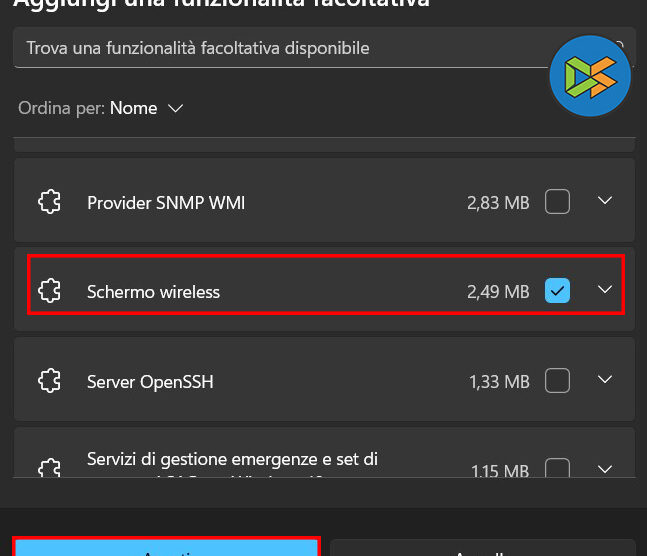Check the Servizi di gestione emergenze box
This screenshot has width=647, height=556.
pos(557,468)
